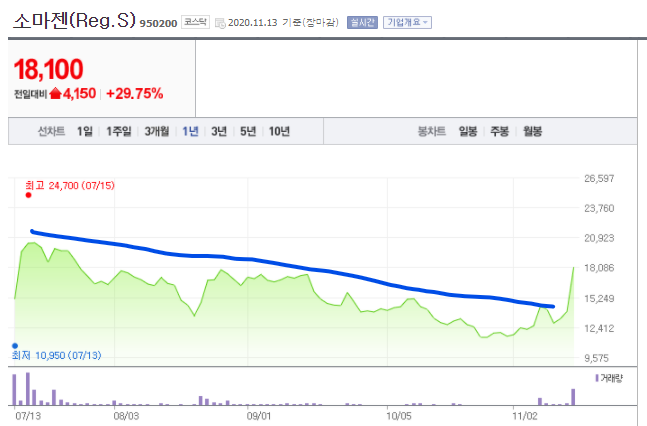Click the 4,150 price change value

coord(80,94)
